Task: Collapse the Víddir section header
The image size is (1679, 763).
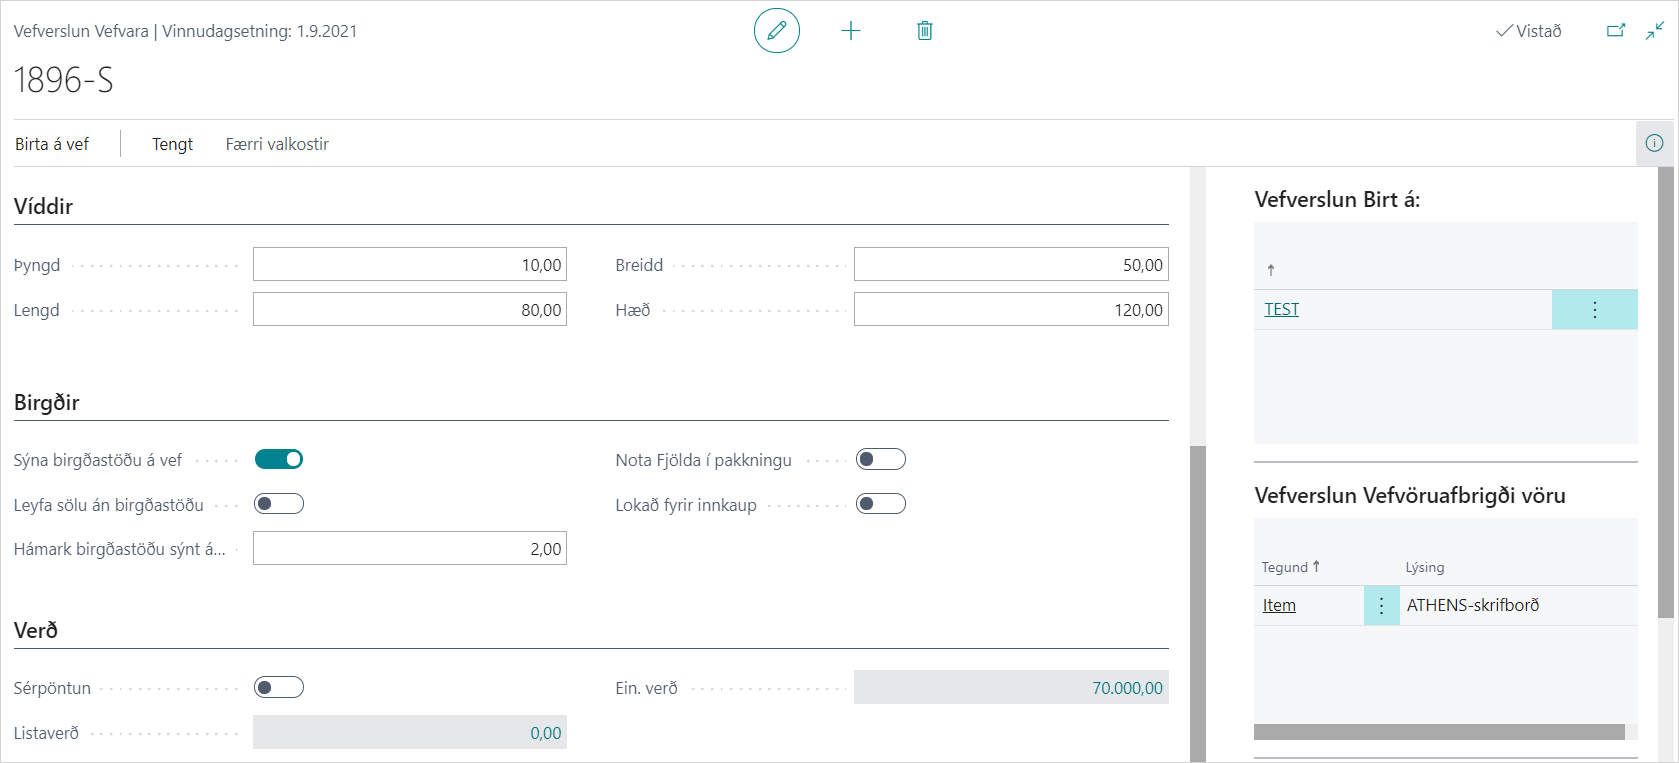Action: [x=44, y=207]
